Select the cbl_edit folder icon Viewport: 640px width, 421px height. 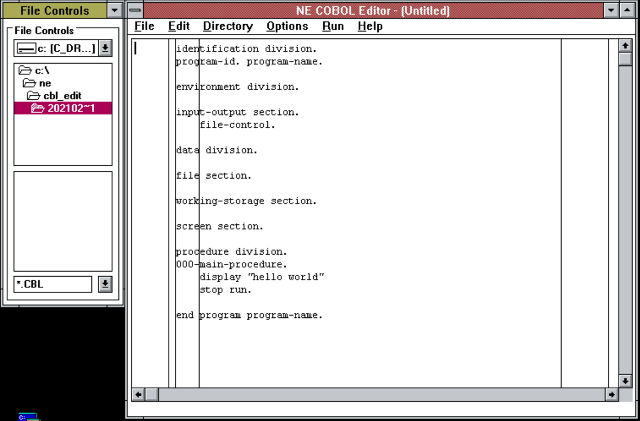[34, 95]
